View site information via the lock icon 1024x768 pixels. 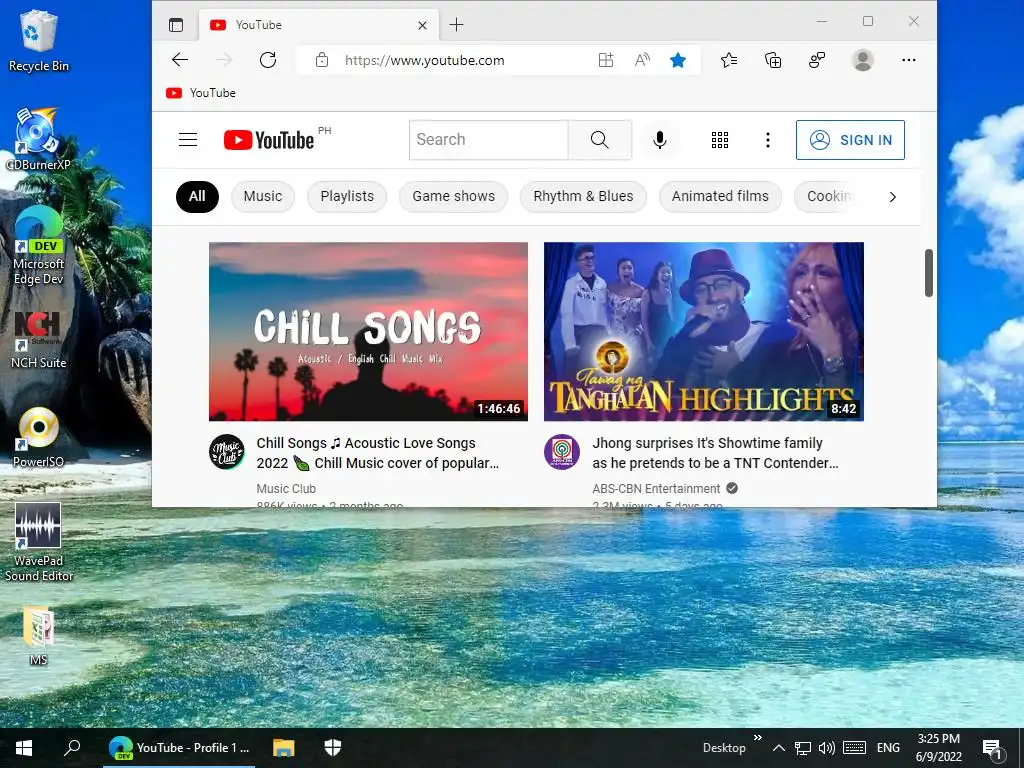(321, 60)
